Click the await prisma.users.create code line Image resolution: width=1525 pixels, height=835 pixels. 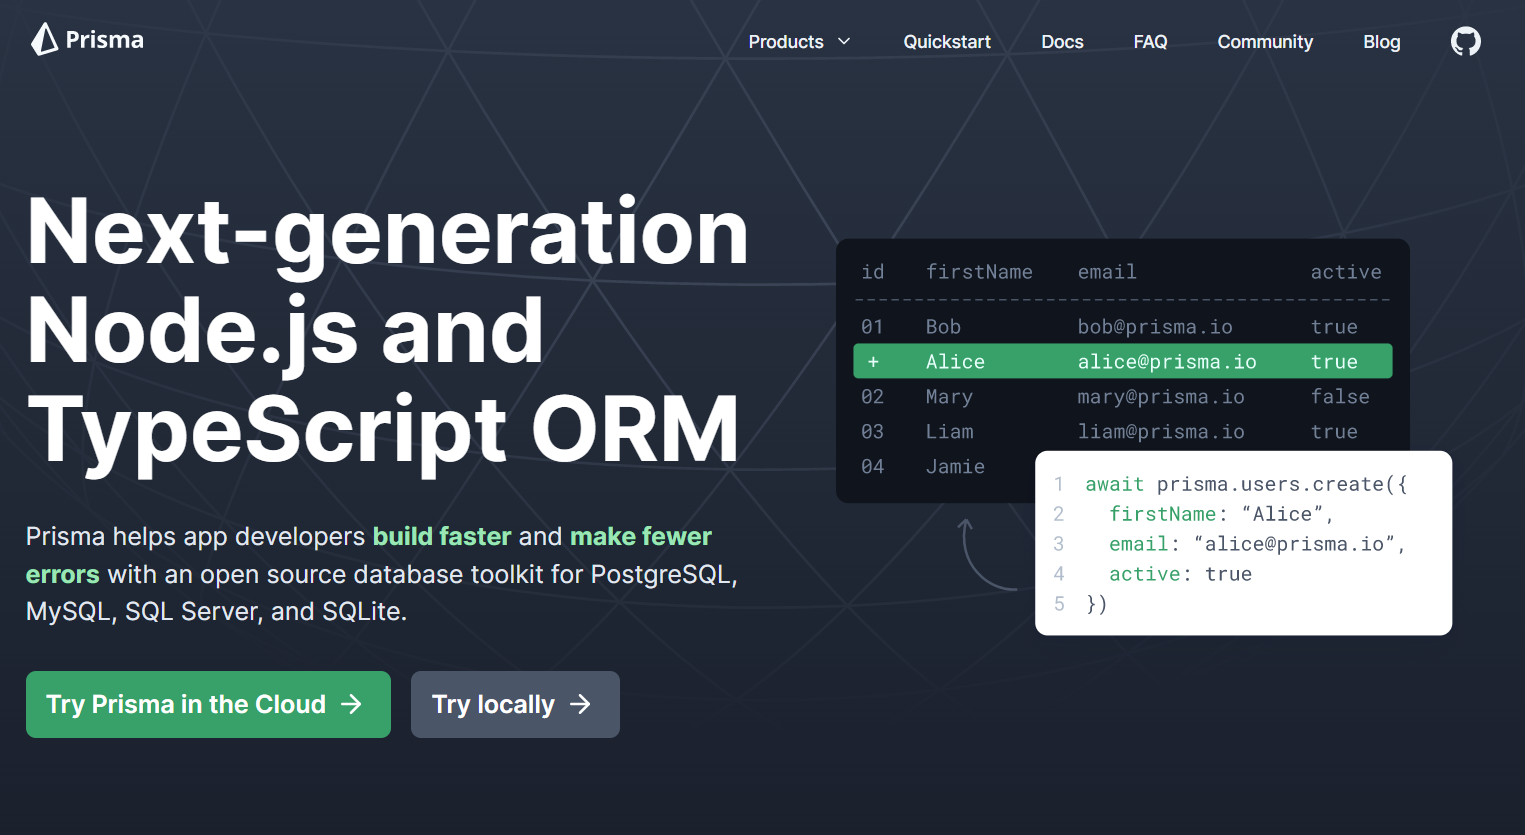click(1246, 484)
